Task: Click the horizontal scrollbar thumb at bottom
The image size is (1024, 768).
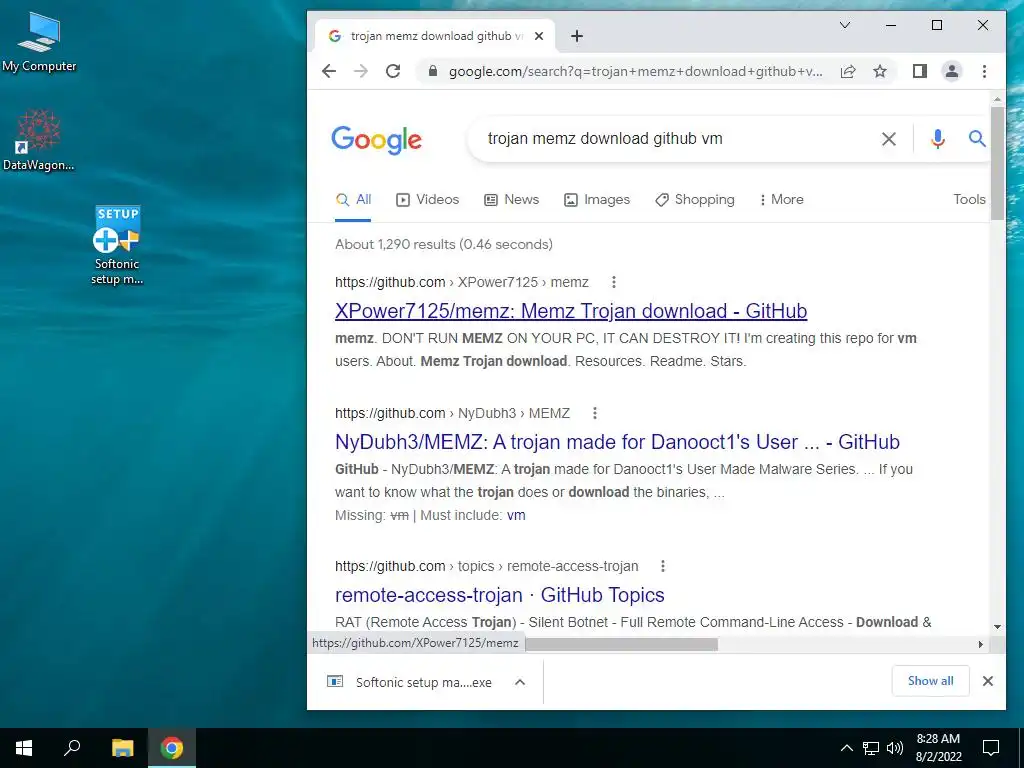Action: (x=621, y=644)
